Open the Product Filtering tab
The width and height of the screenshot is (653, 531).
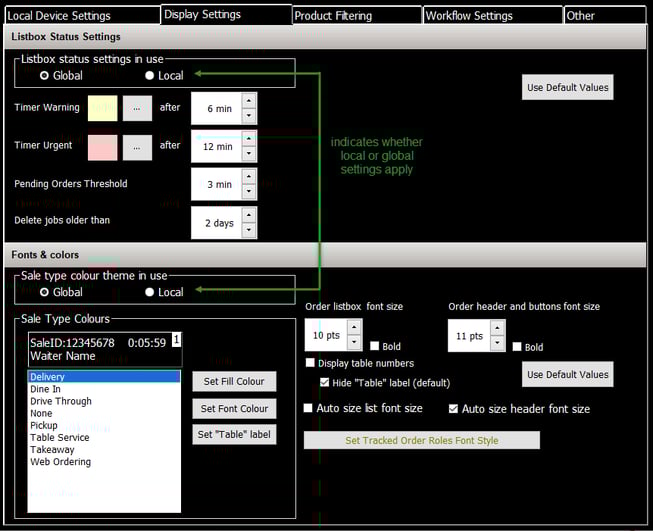click(357, 16)
